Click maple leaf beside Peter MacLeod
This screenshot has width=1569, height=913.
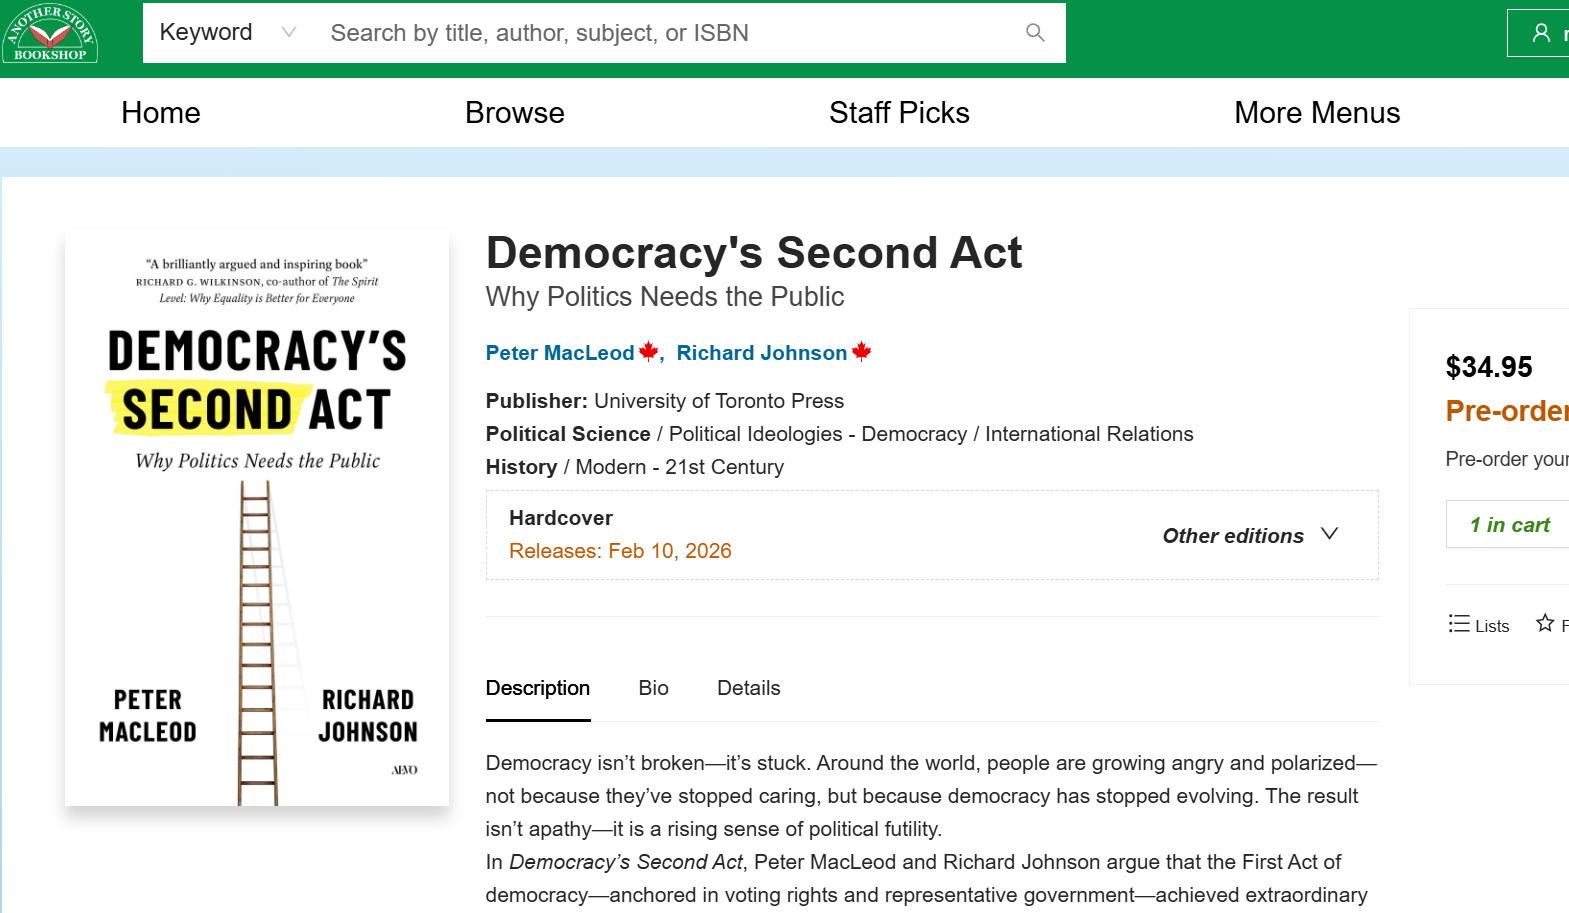tap(649, 351)
